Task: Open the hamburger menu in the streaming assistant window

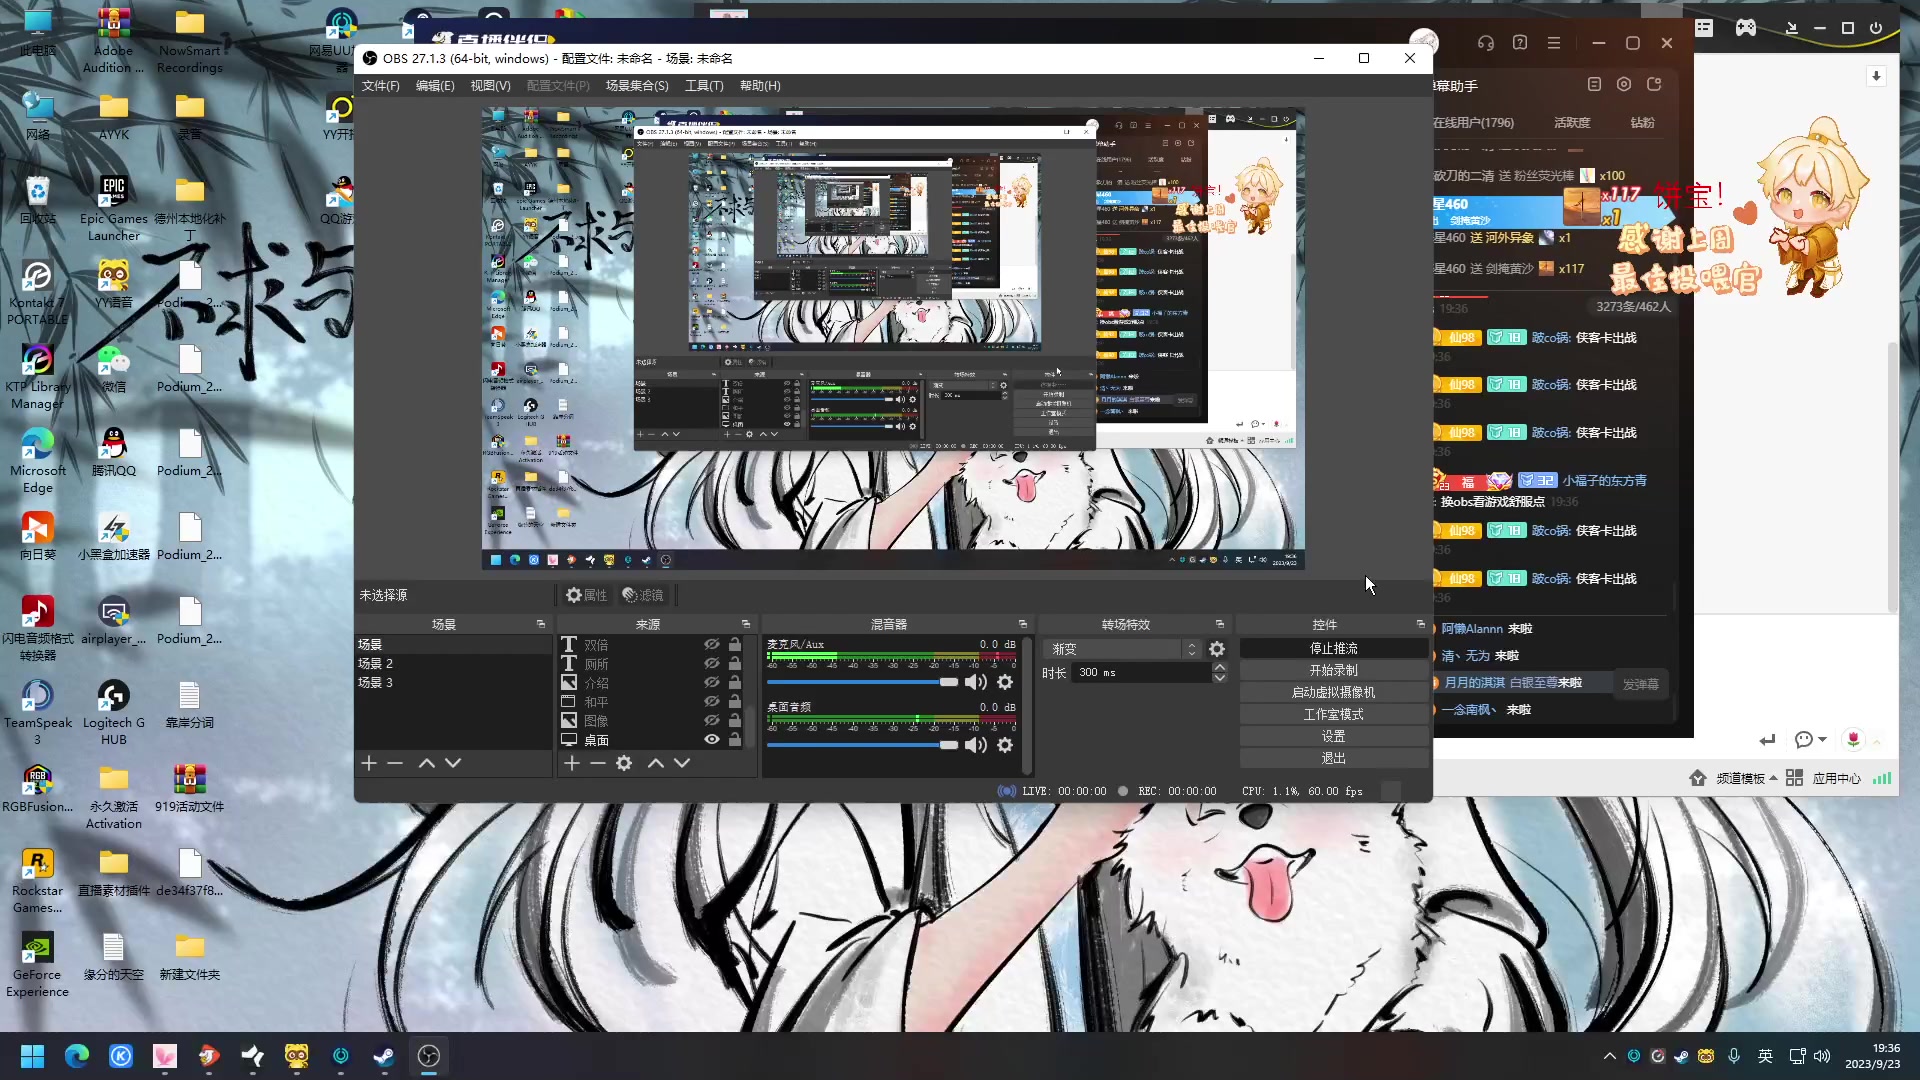Action: pos(1554,43)
